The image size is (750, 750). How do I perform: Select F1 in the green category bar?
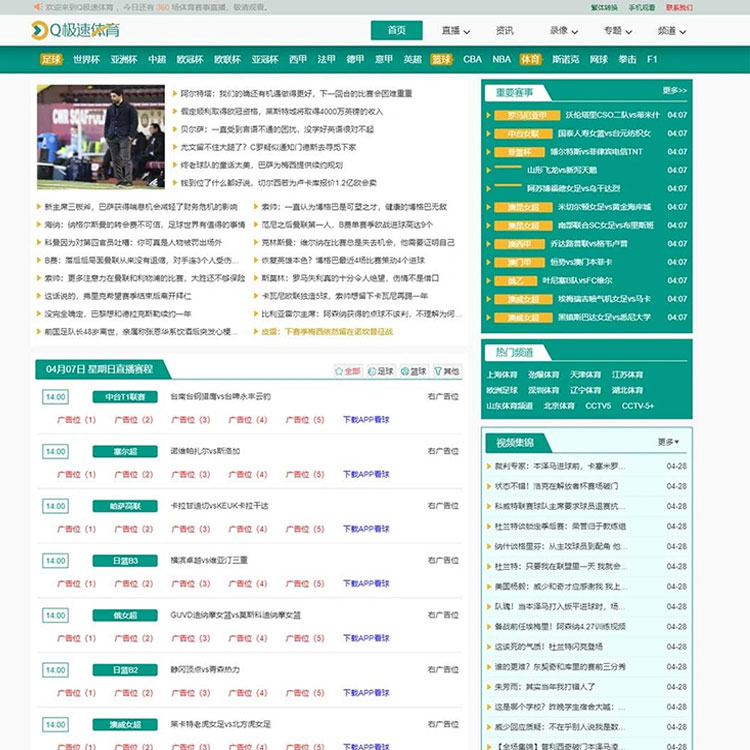(652, 59)
